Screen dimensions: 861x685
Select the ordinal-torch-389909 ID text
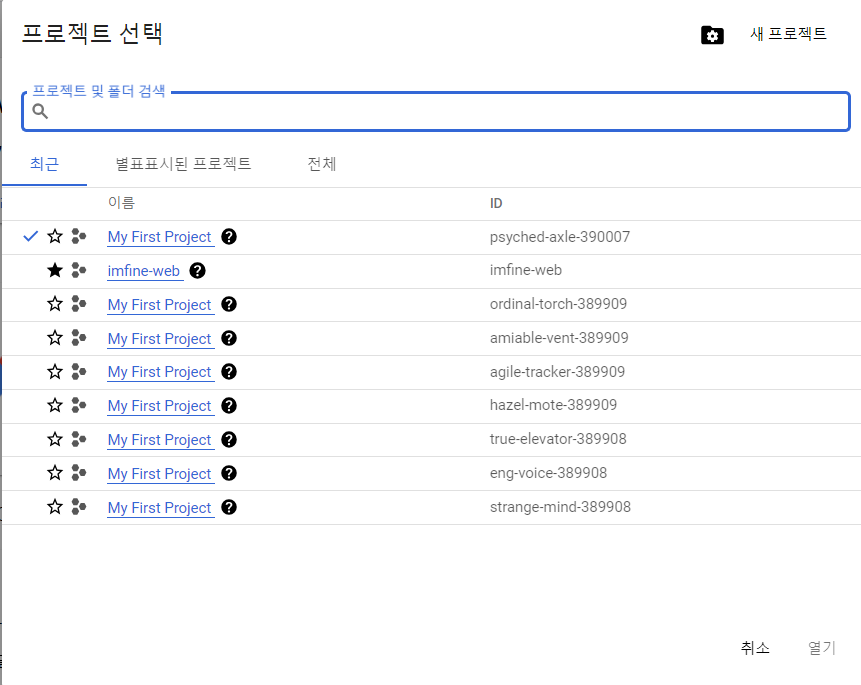pyautogui.click(x=558, y=304)
